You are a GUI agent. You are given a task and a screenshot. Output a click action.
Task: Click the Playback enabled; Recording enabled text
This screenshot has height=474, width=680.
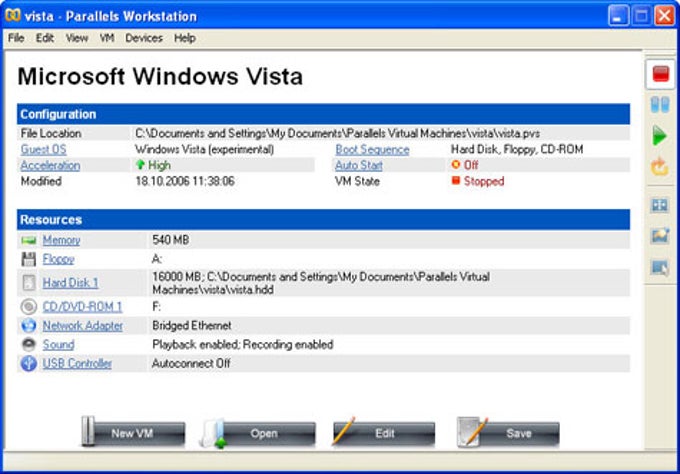point(242,345)
